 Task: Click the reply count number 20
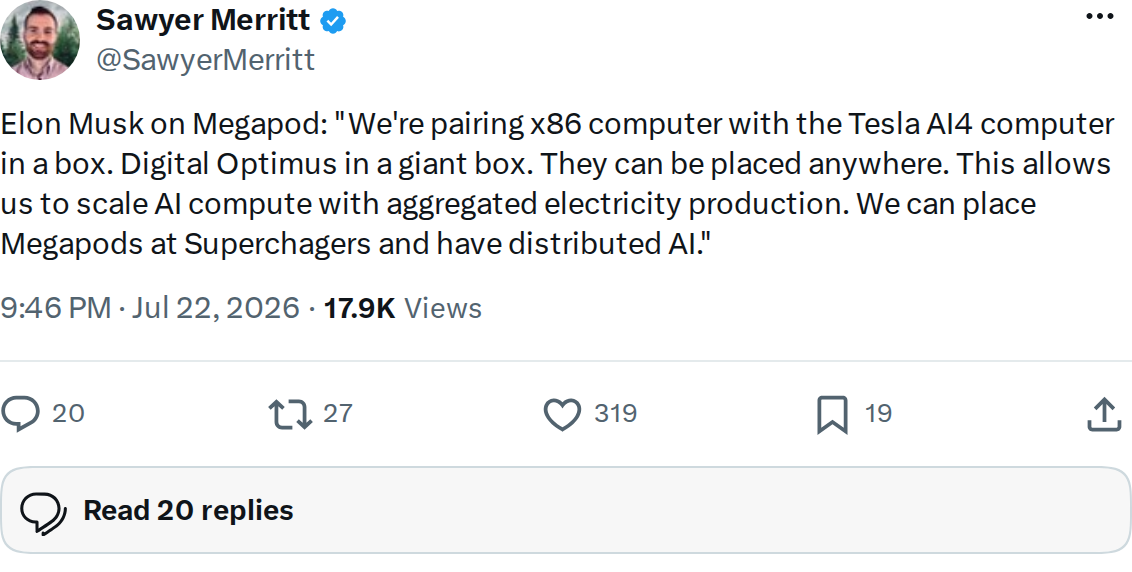tap(69, 414)
